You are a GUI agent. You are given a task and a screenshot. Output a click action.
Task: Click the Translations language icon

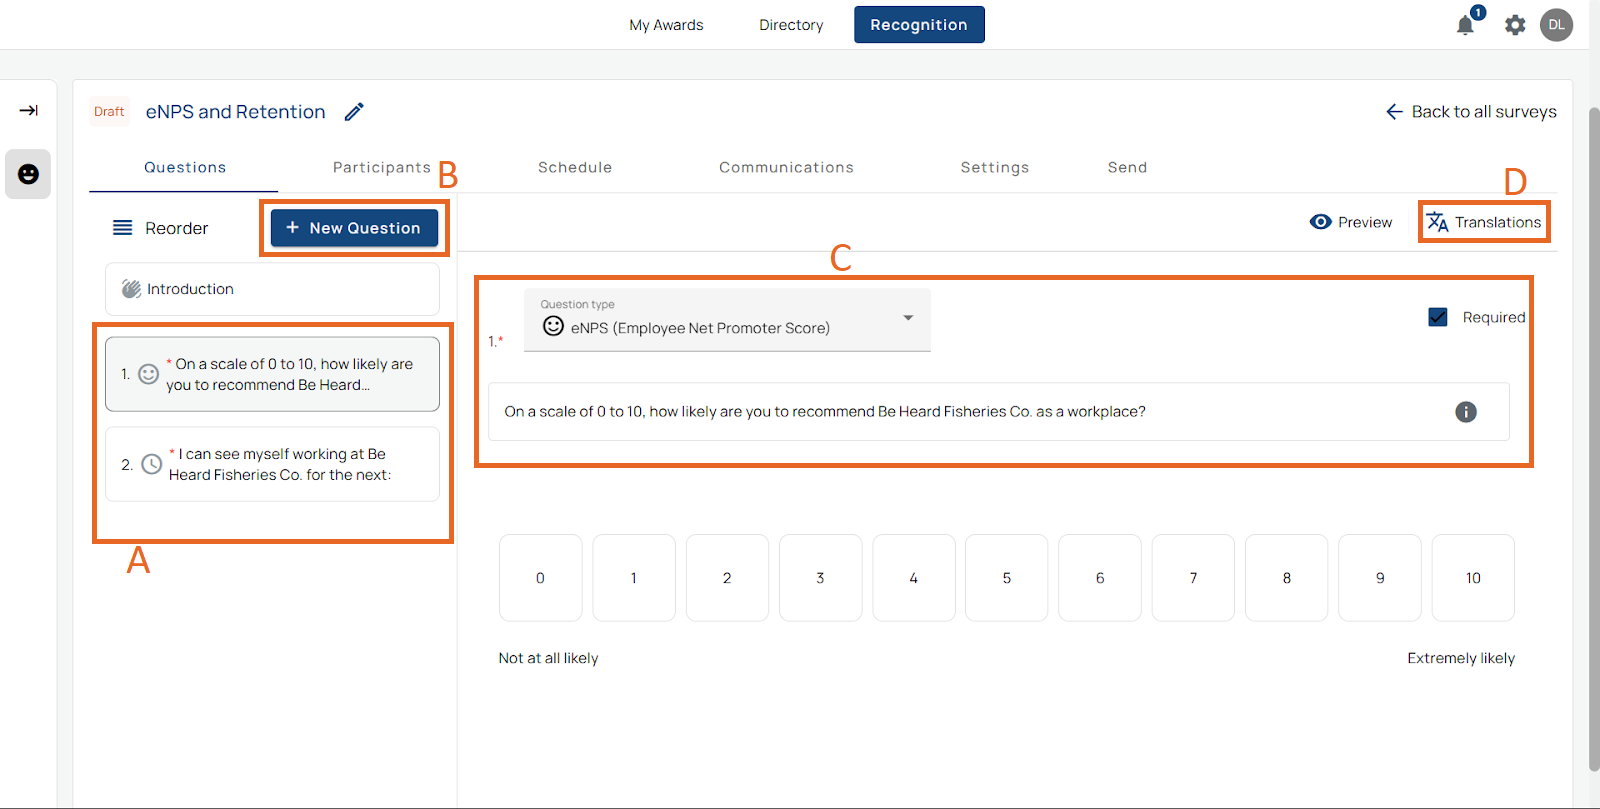(1437, 222)
